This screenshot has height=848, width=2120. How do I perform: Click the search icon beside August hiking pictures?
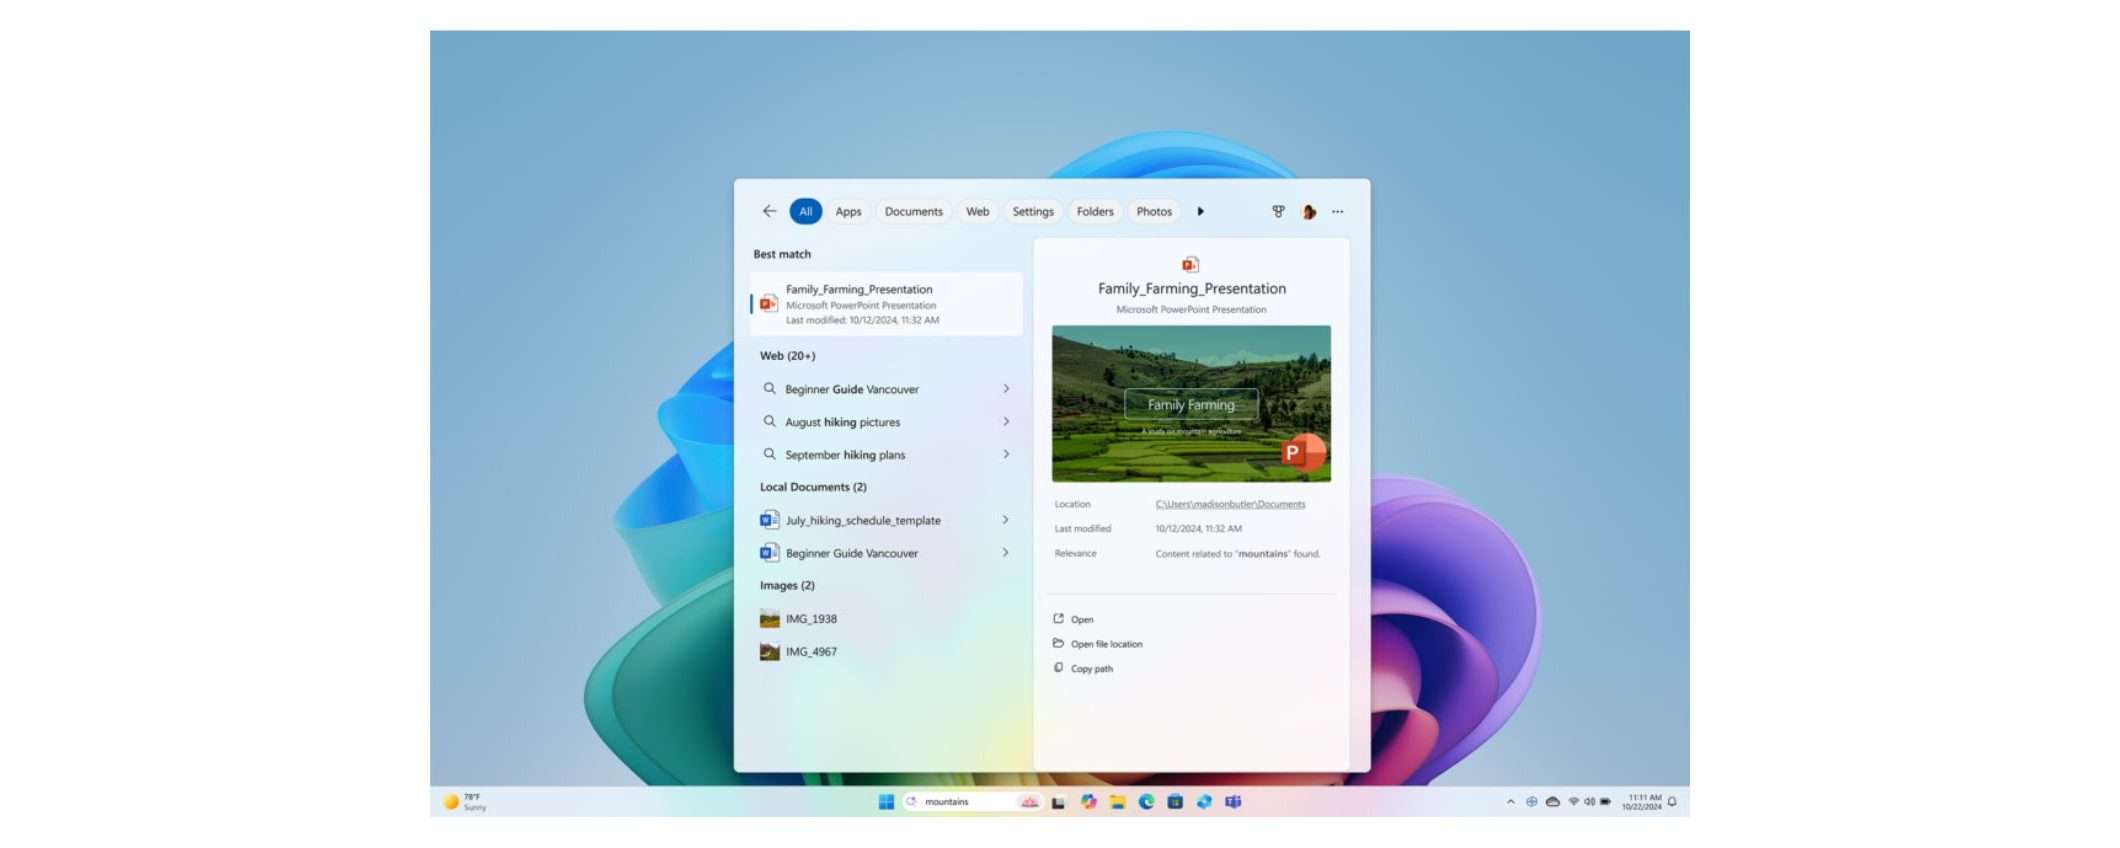click(x=769, y=421)
